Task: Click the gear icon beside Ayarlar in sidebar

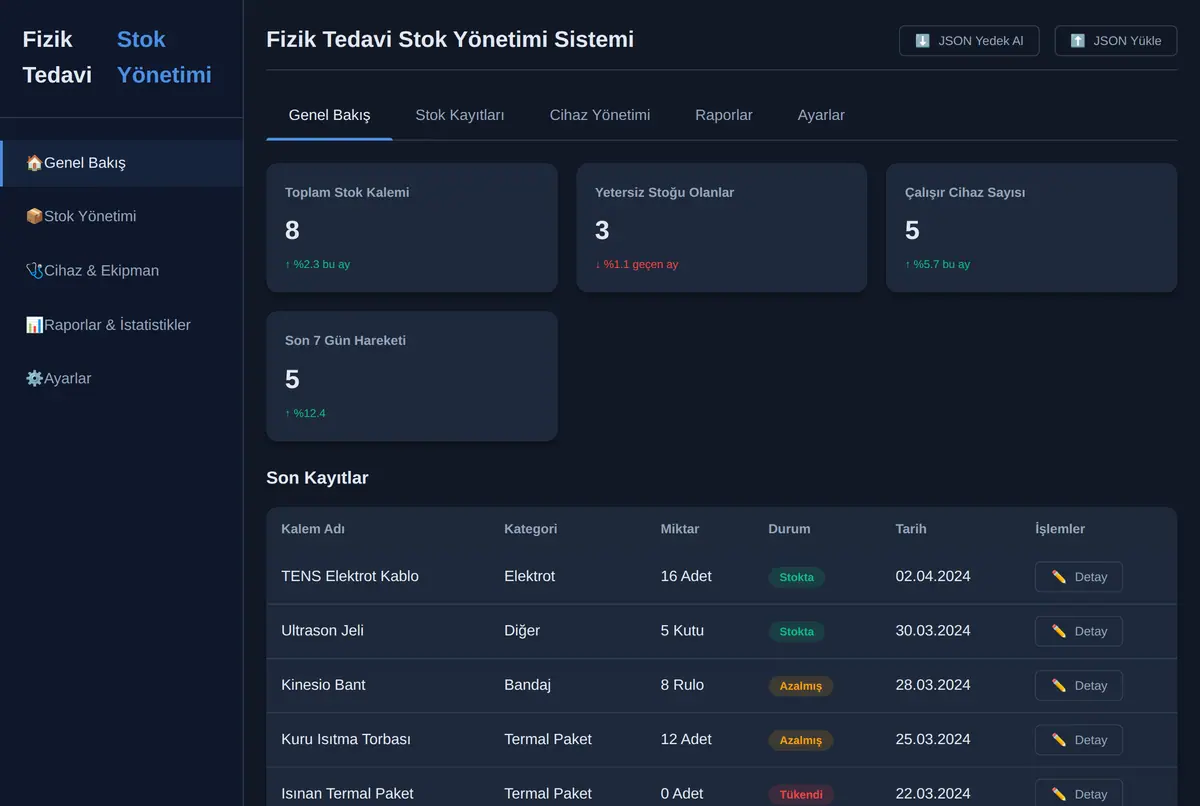Action: click(34, 379)
